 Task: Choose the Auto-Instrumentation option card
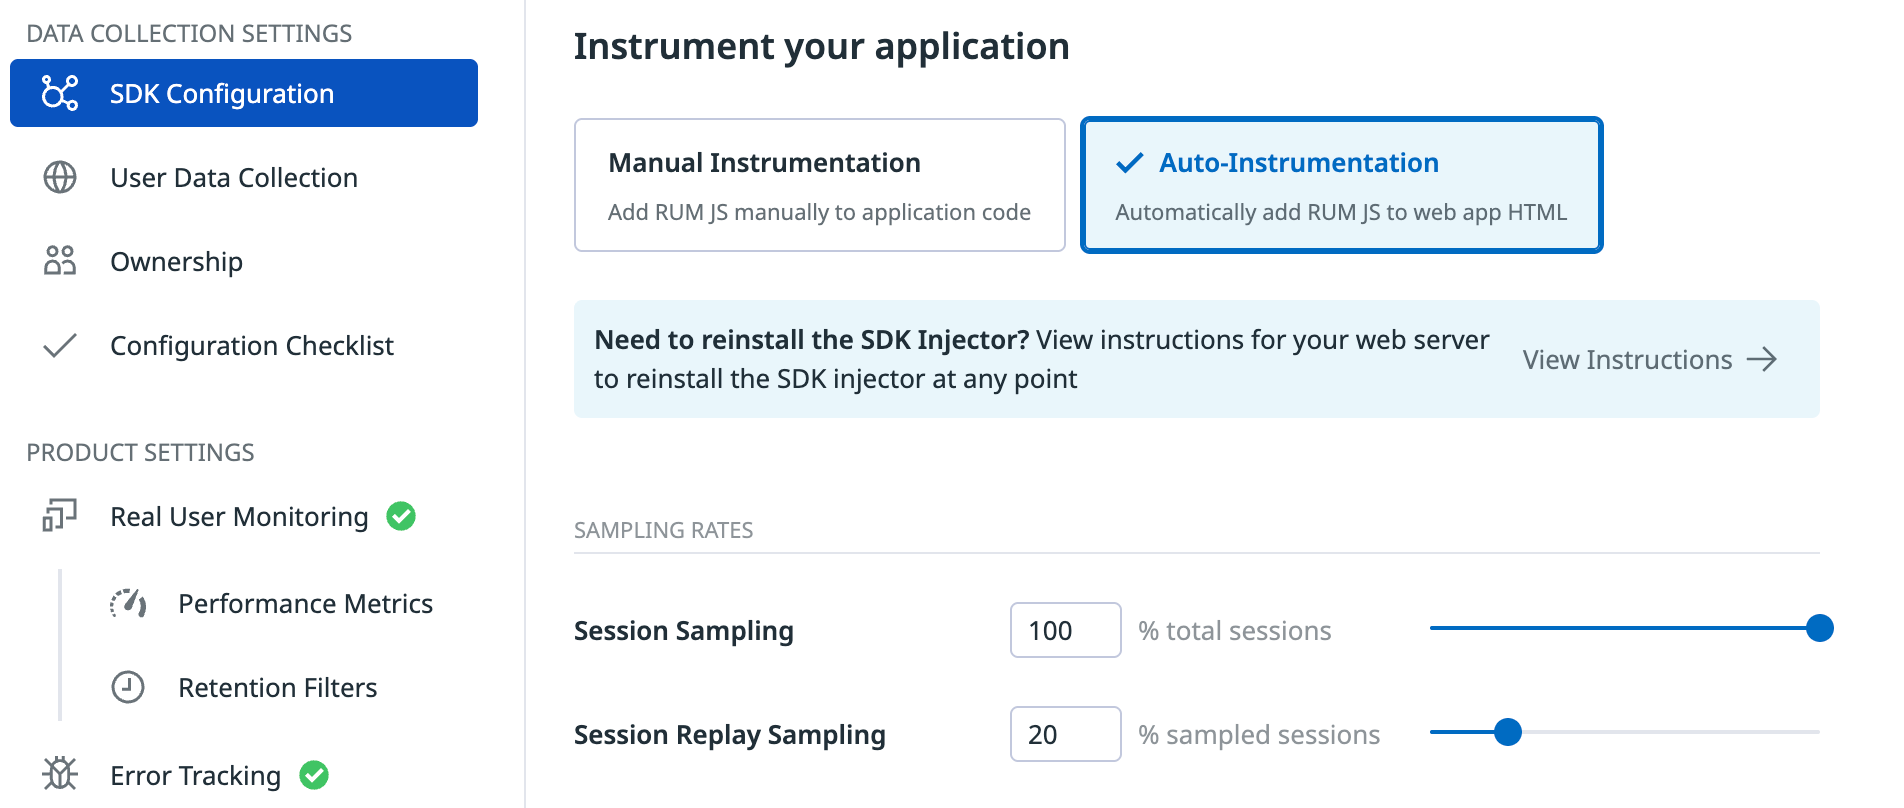(x=1341, y=185)
